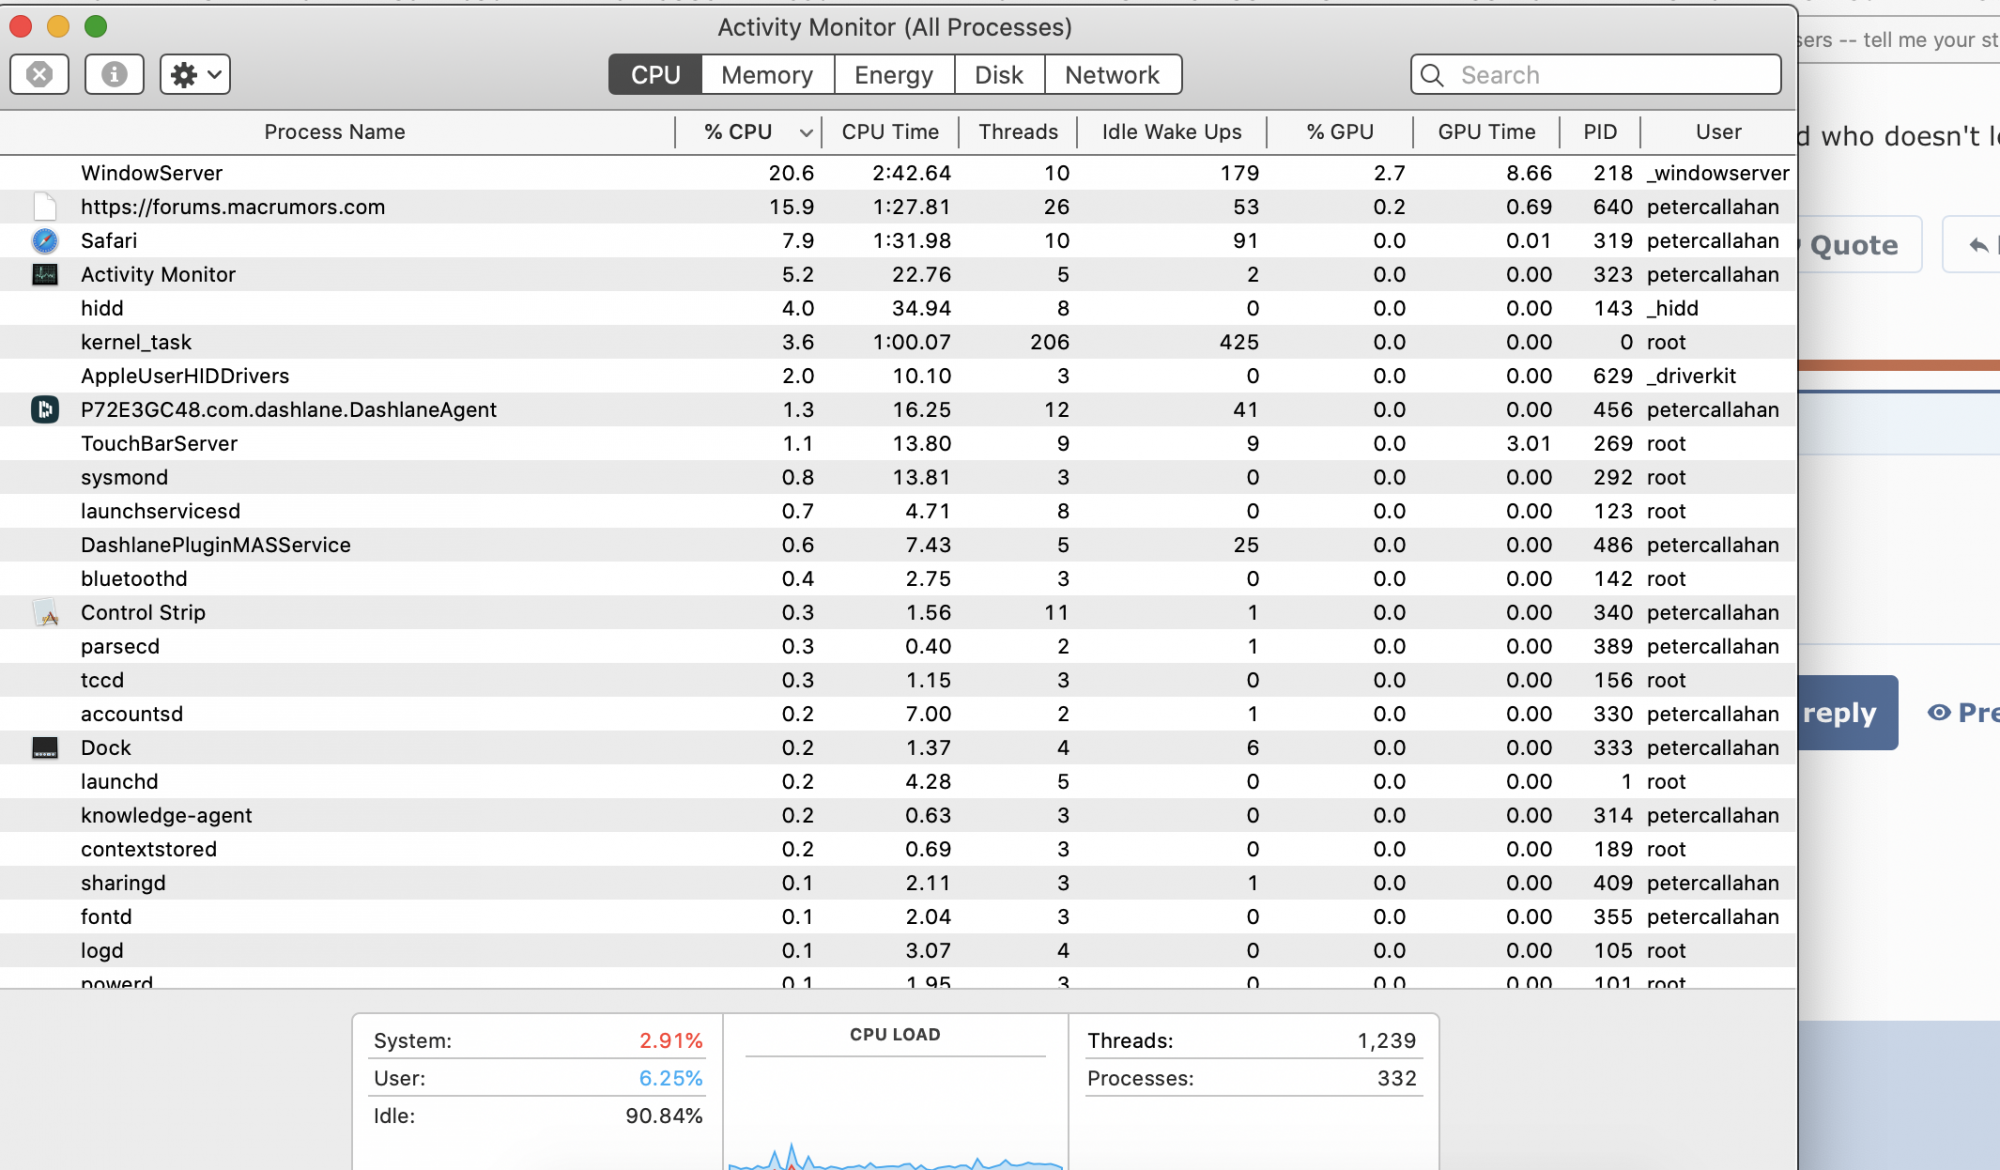2000x1170 pixels.
Task: Click Quote in the Safari window behind
Action: (1854, 245)
